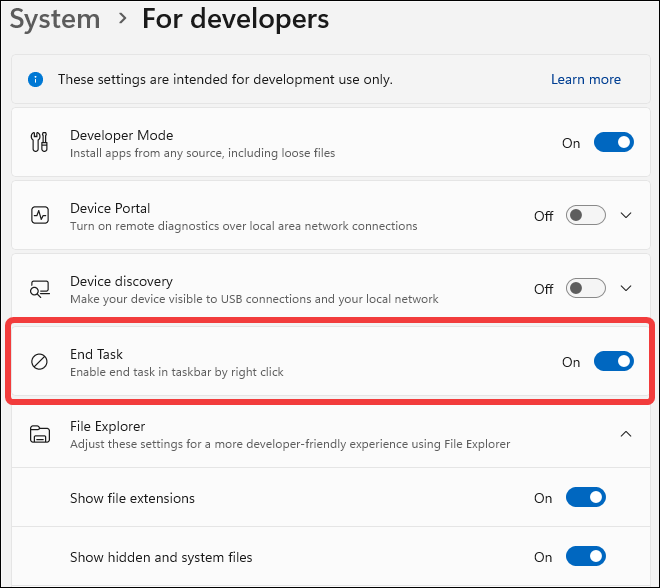
Task: Click the Show file extensions label
Action: pos(132,498)
